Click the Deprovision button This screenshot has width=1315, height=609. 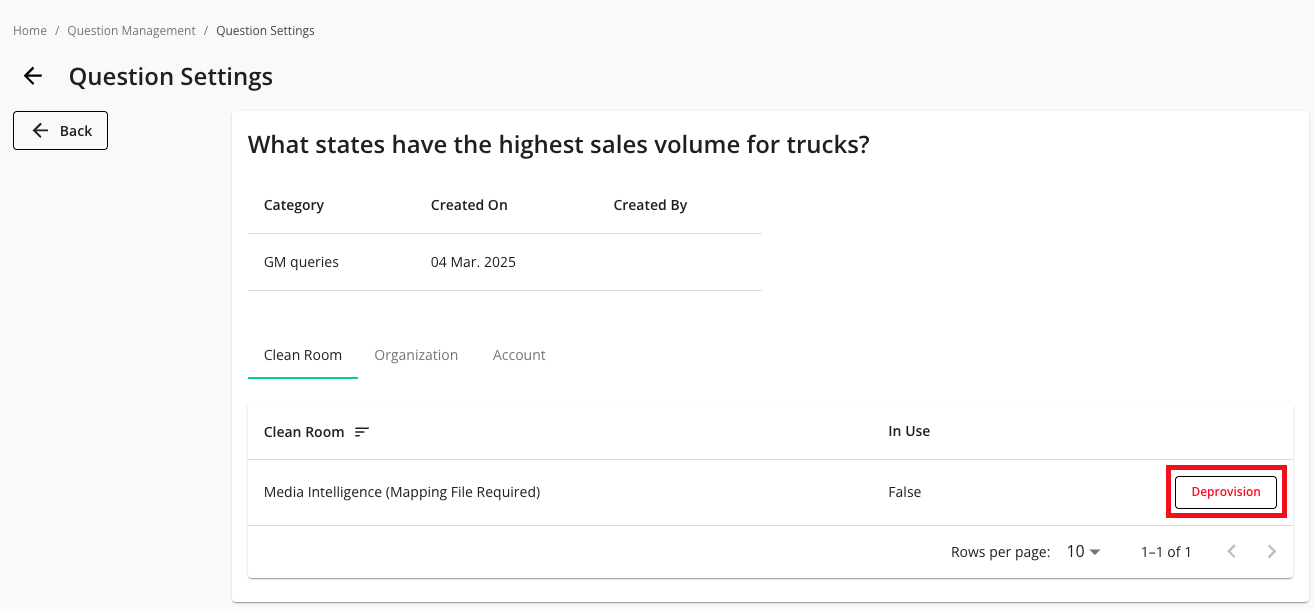tap(1225, 492)
